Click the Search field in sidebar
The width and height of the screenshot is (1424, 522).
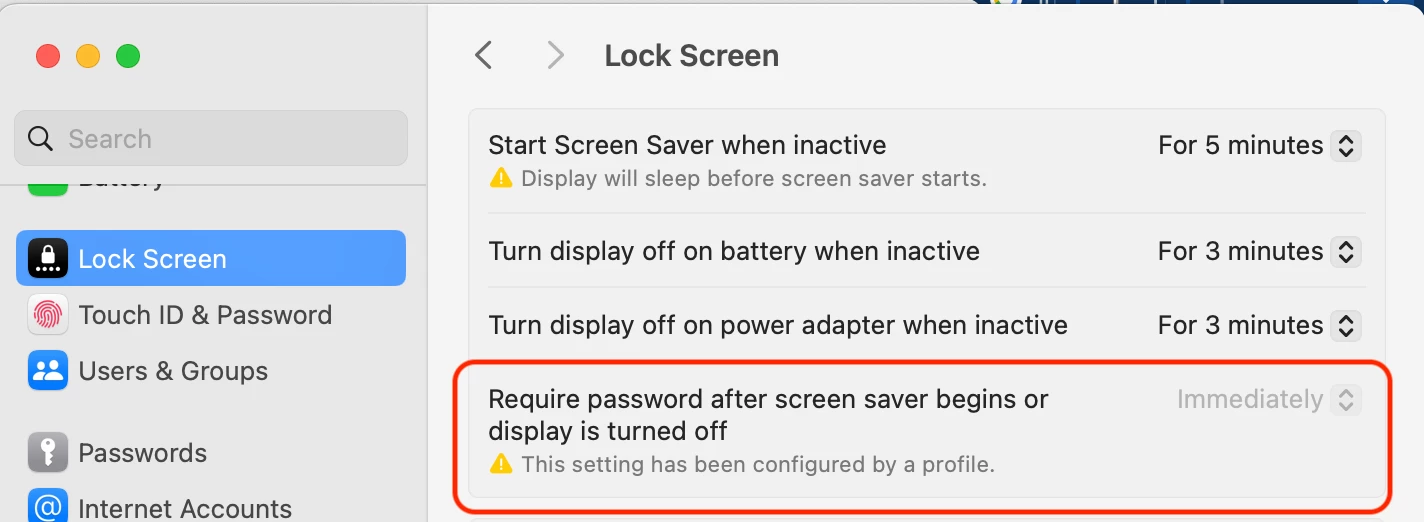point(211,138)
